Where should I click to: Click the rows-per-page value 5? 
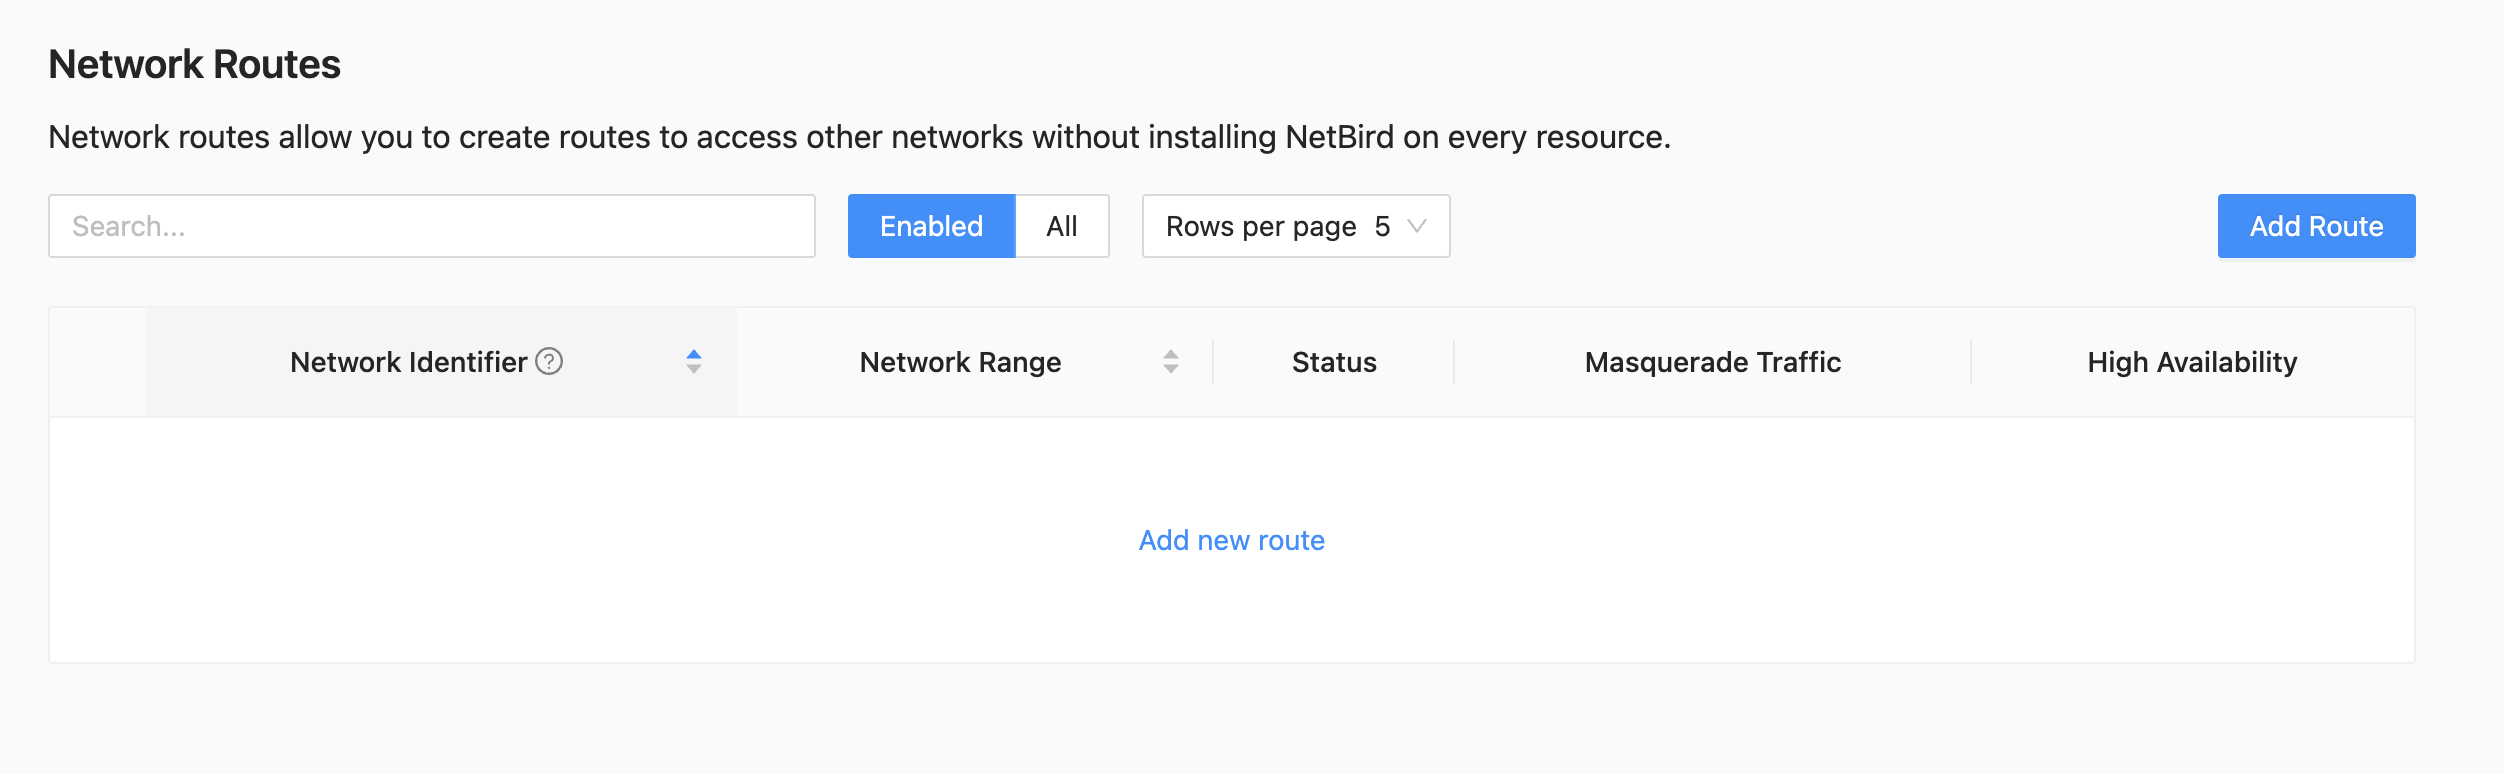click(1382, 226)
